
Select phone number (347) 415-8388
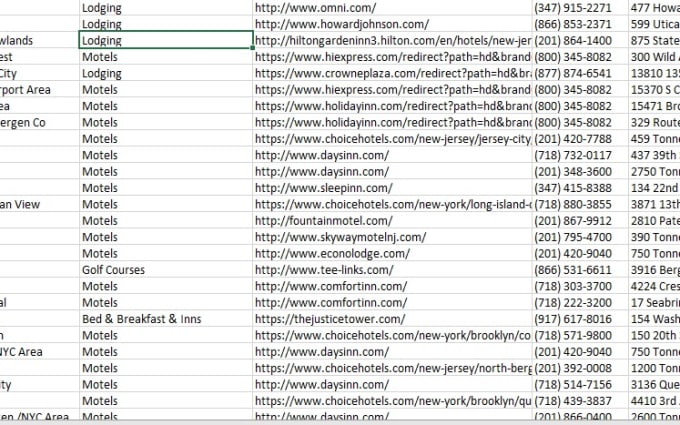tap(580, 188)
